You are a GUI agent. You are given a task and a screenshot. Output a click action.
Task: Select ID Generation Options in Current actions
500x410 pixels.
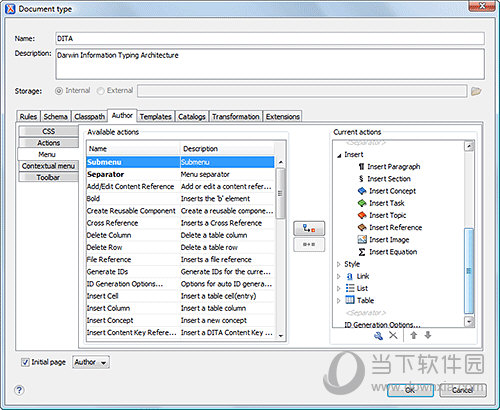(382, 325)
